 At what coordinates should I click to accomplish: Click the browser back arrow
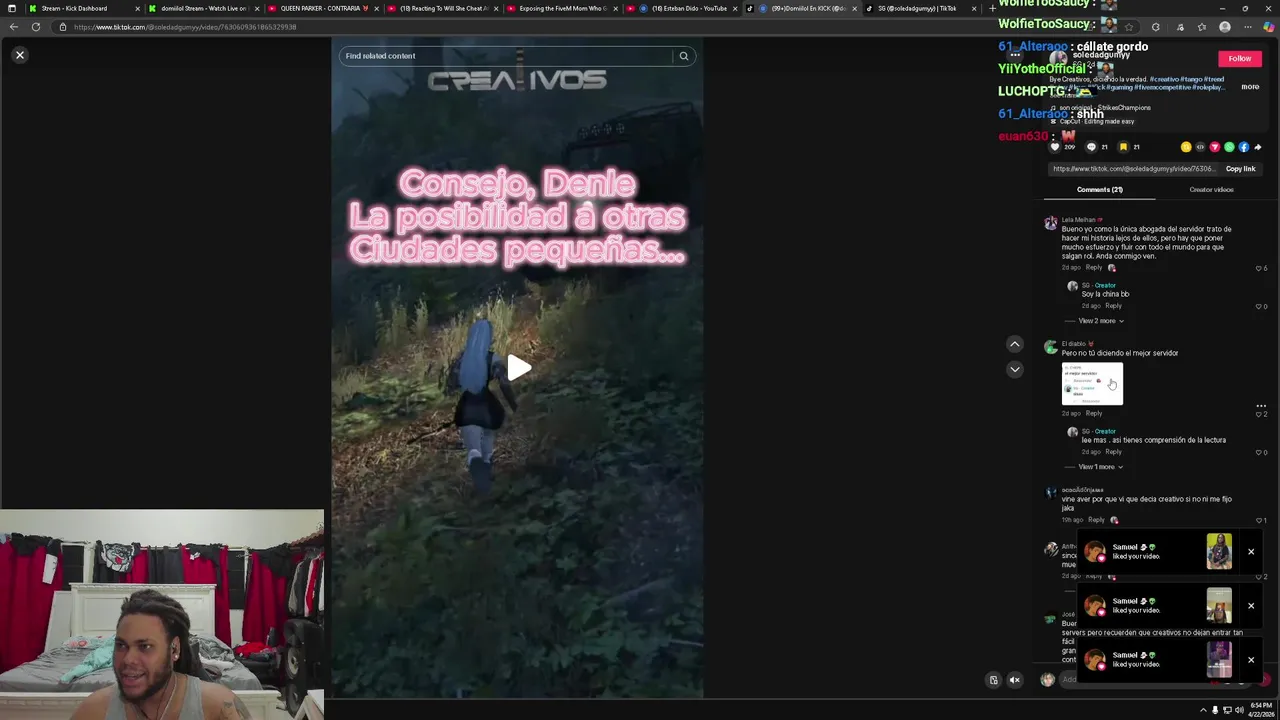(13, 27)
